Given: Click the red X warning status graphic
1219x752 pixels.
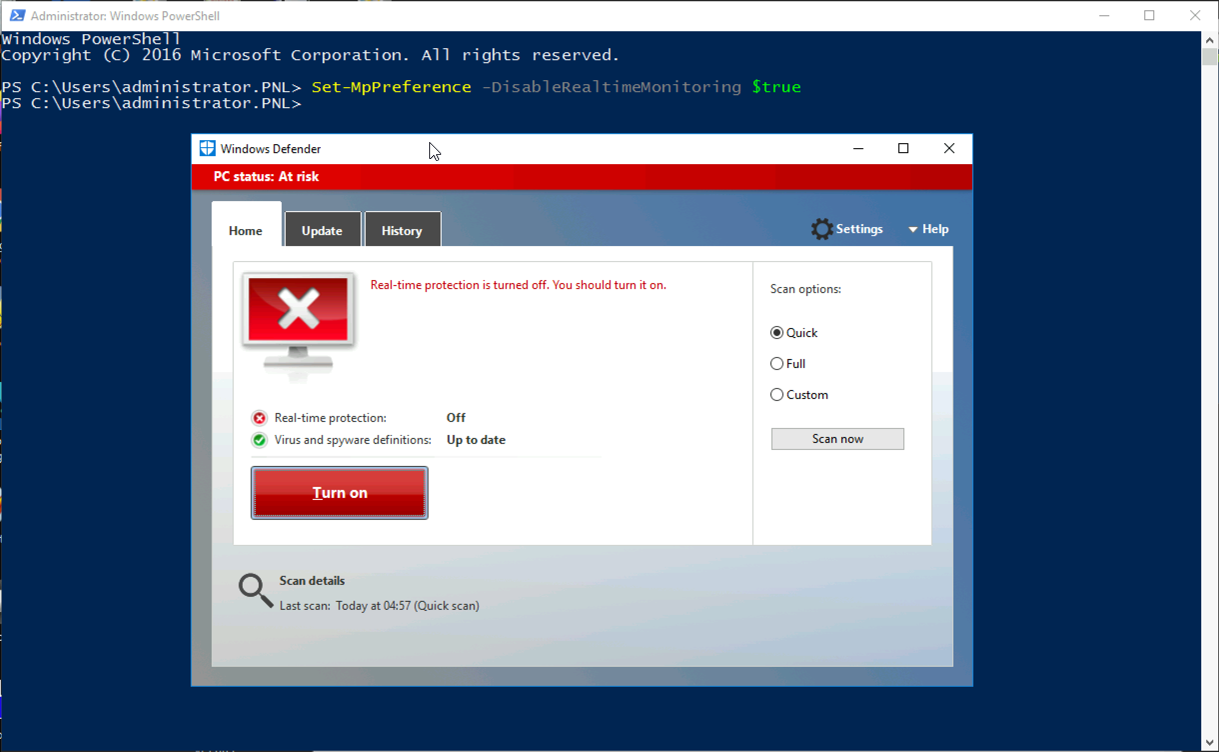Looking at the screenshot, I should (x=299, y=318).
